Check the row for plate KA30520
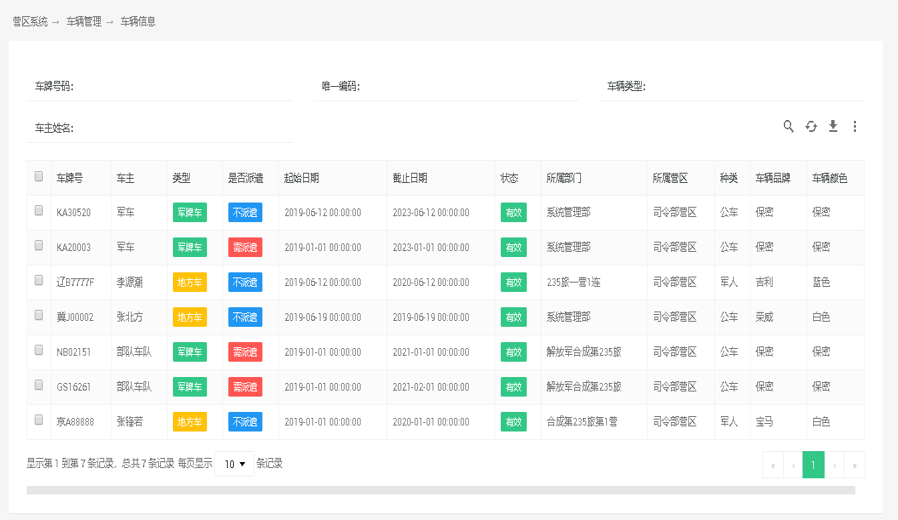 click(x=39, y=211)
